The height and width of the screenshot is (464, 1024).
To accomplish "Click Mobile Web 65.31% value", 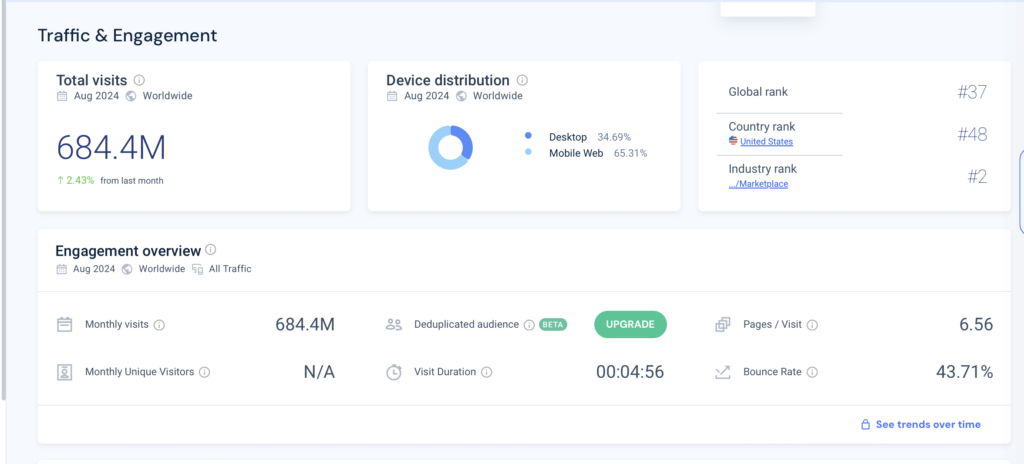I will (x=630, y=154).
